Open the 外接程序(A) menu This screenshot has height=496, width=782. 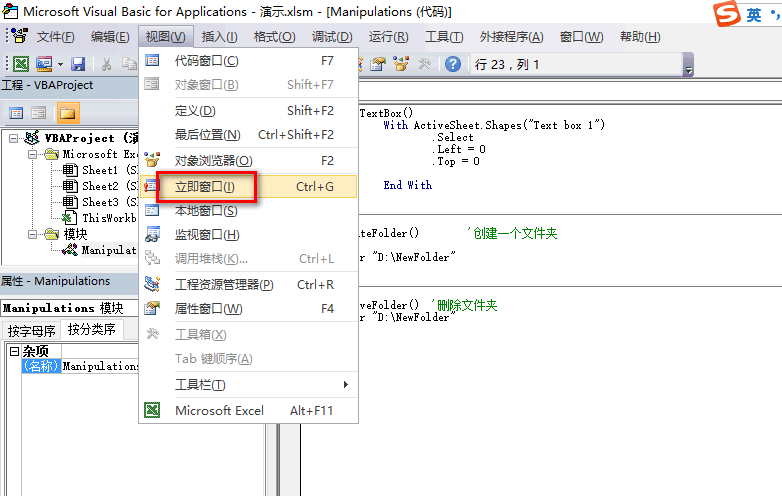pyautogui.click(x=511, y=37)
